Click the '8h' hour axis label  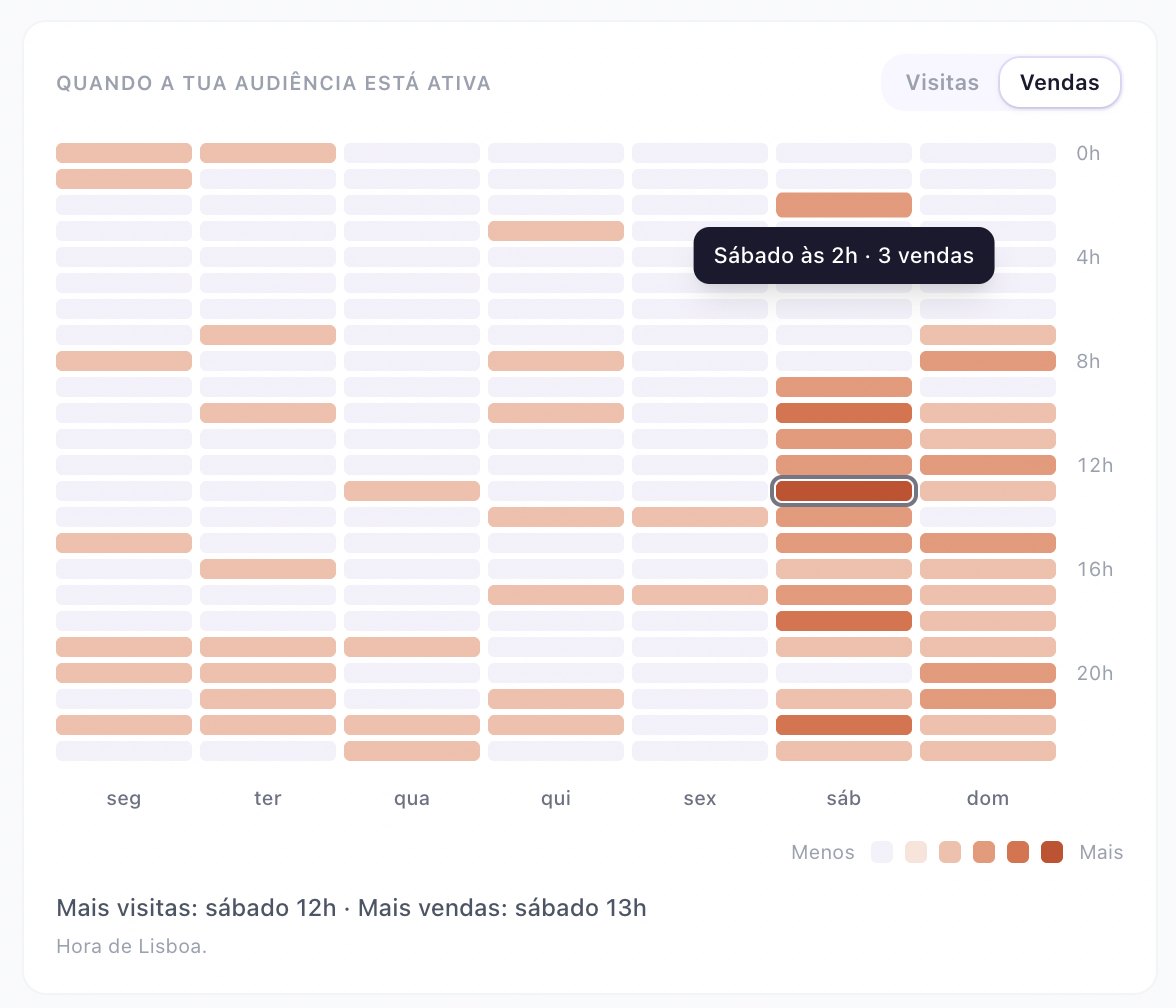[x=1088, y=361]
